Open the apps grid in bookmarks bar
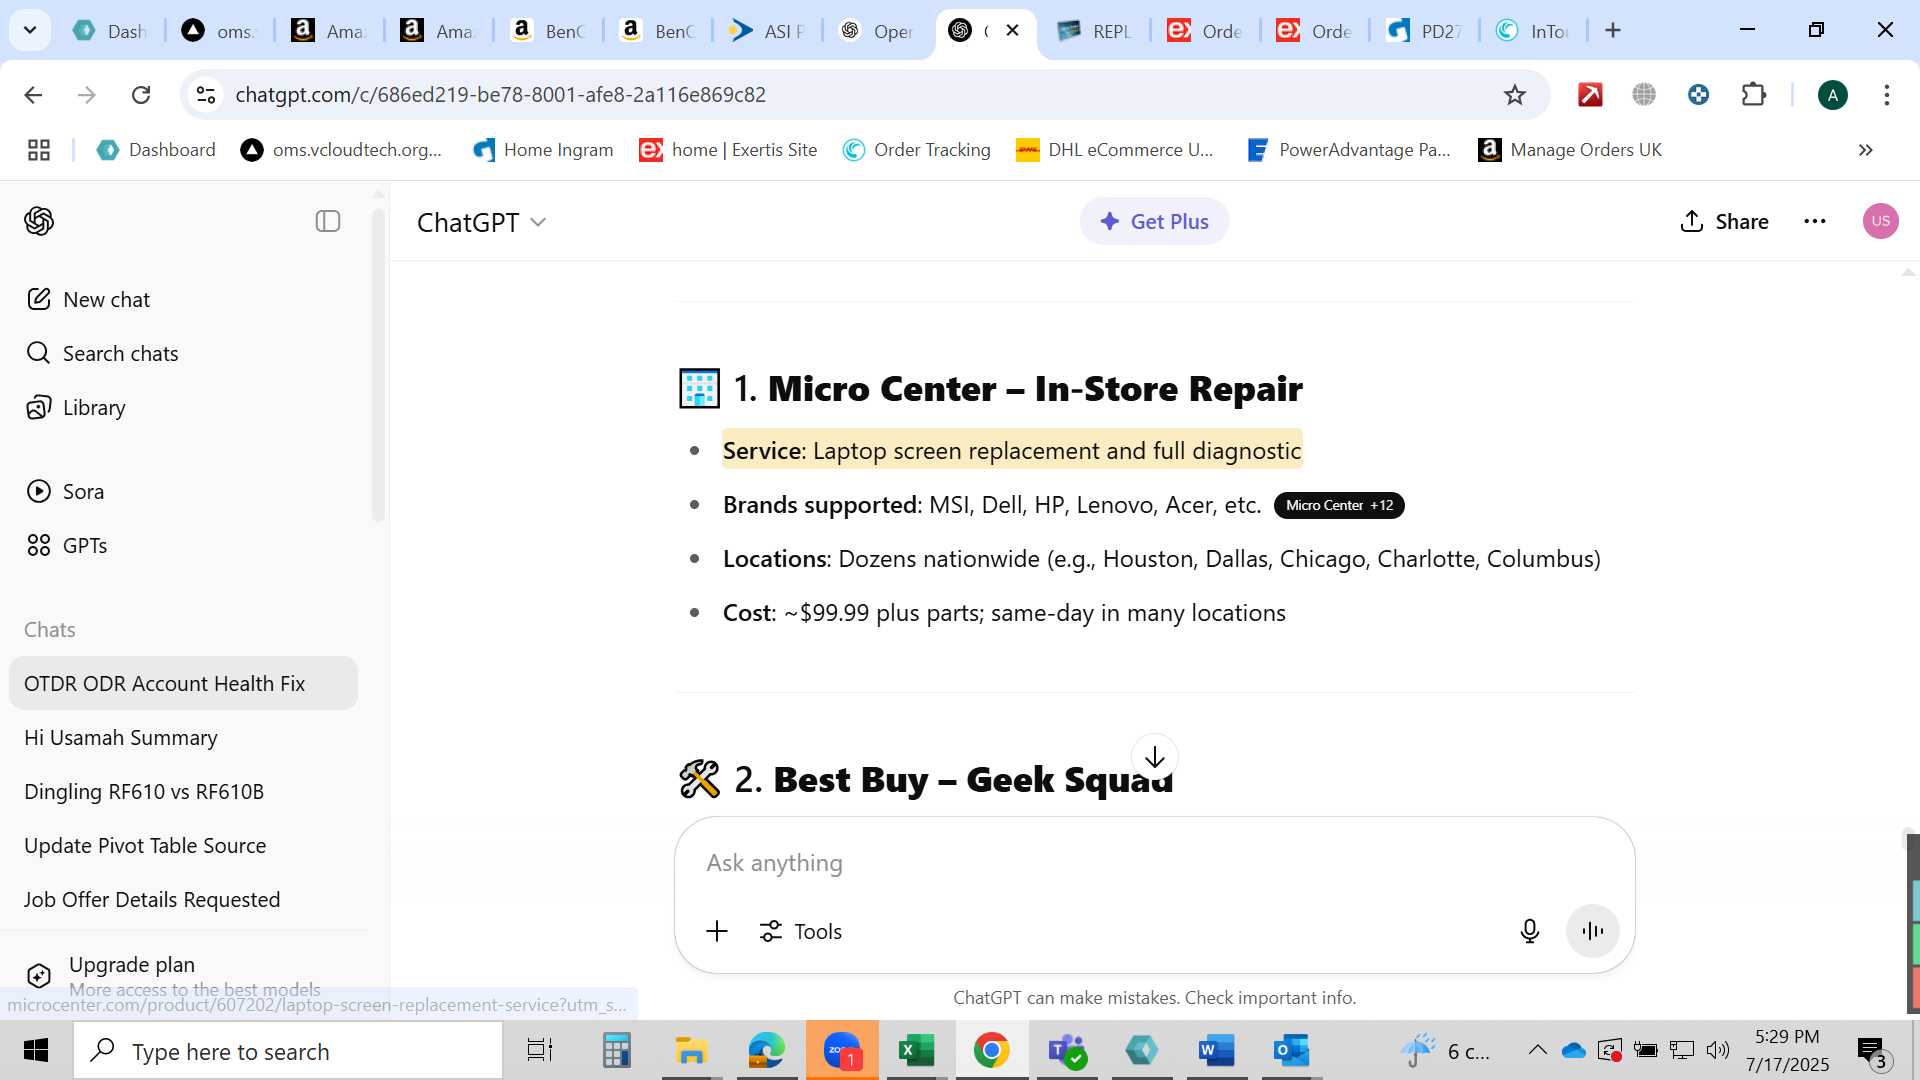The image size is (1920, 1080). (39, 150)
